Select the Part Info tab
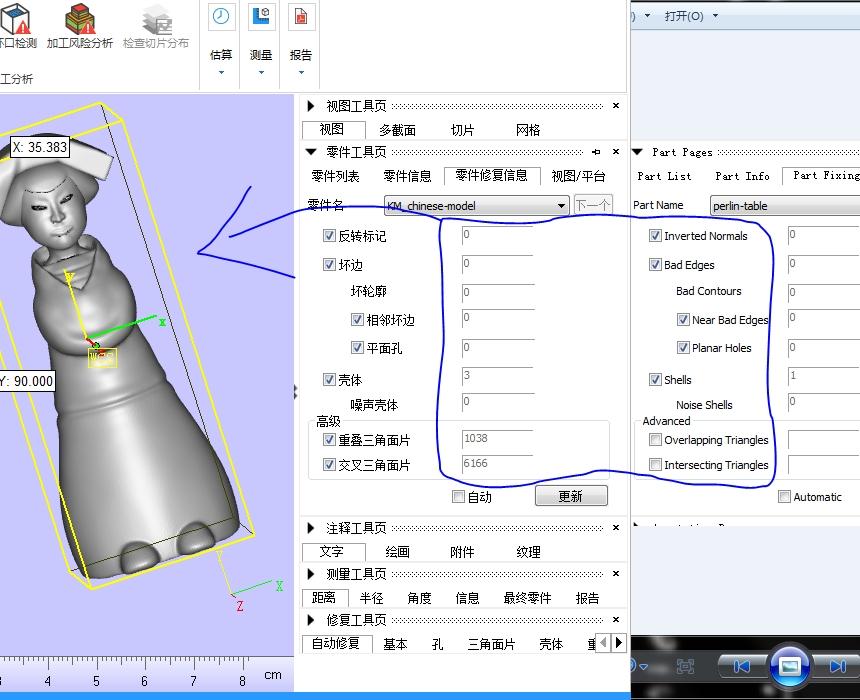This screenshot has width=860, height=700. pyautogui.click(x=742, y=176)
